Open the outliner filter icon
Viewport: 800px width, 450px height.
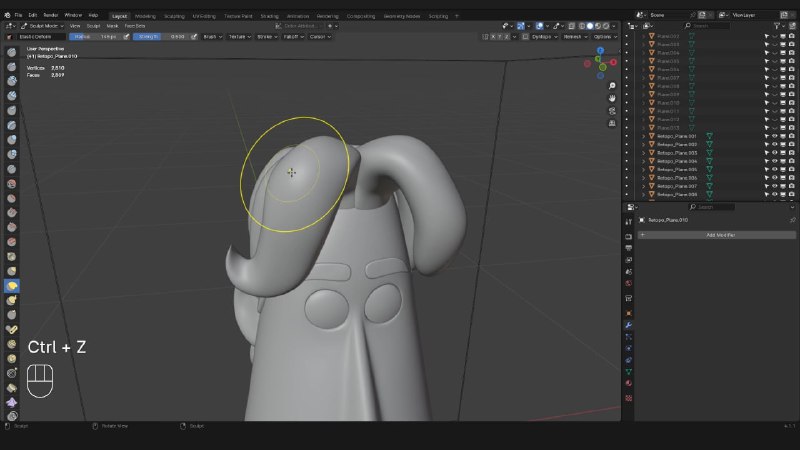coord(777,26)
